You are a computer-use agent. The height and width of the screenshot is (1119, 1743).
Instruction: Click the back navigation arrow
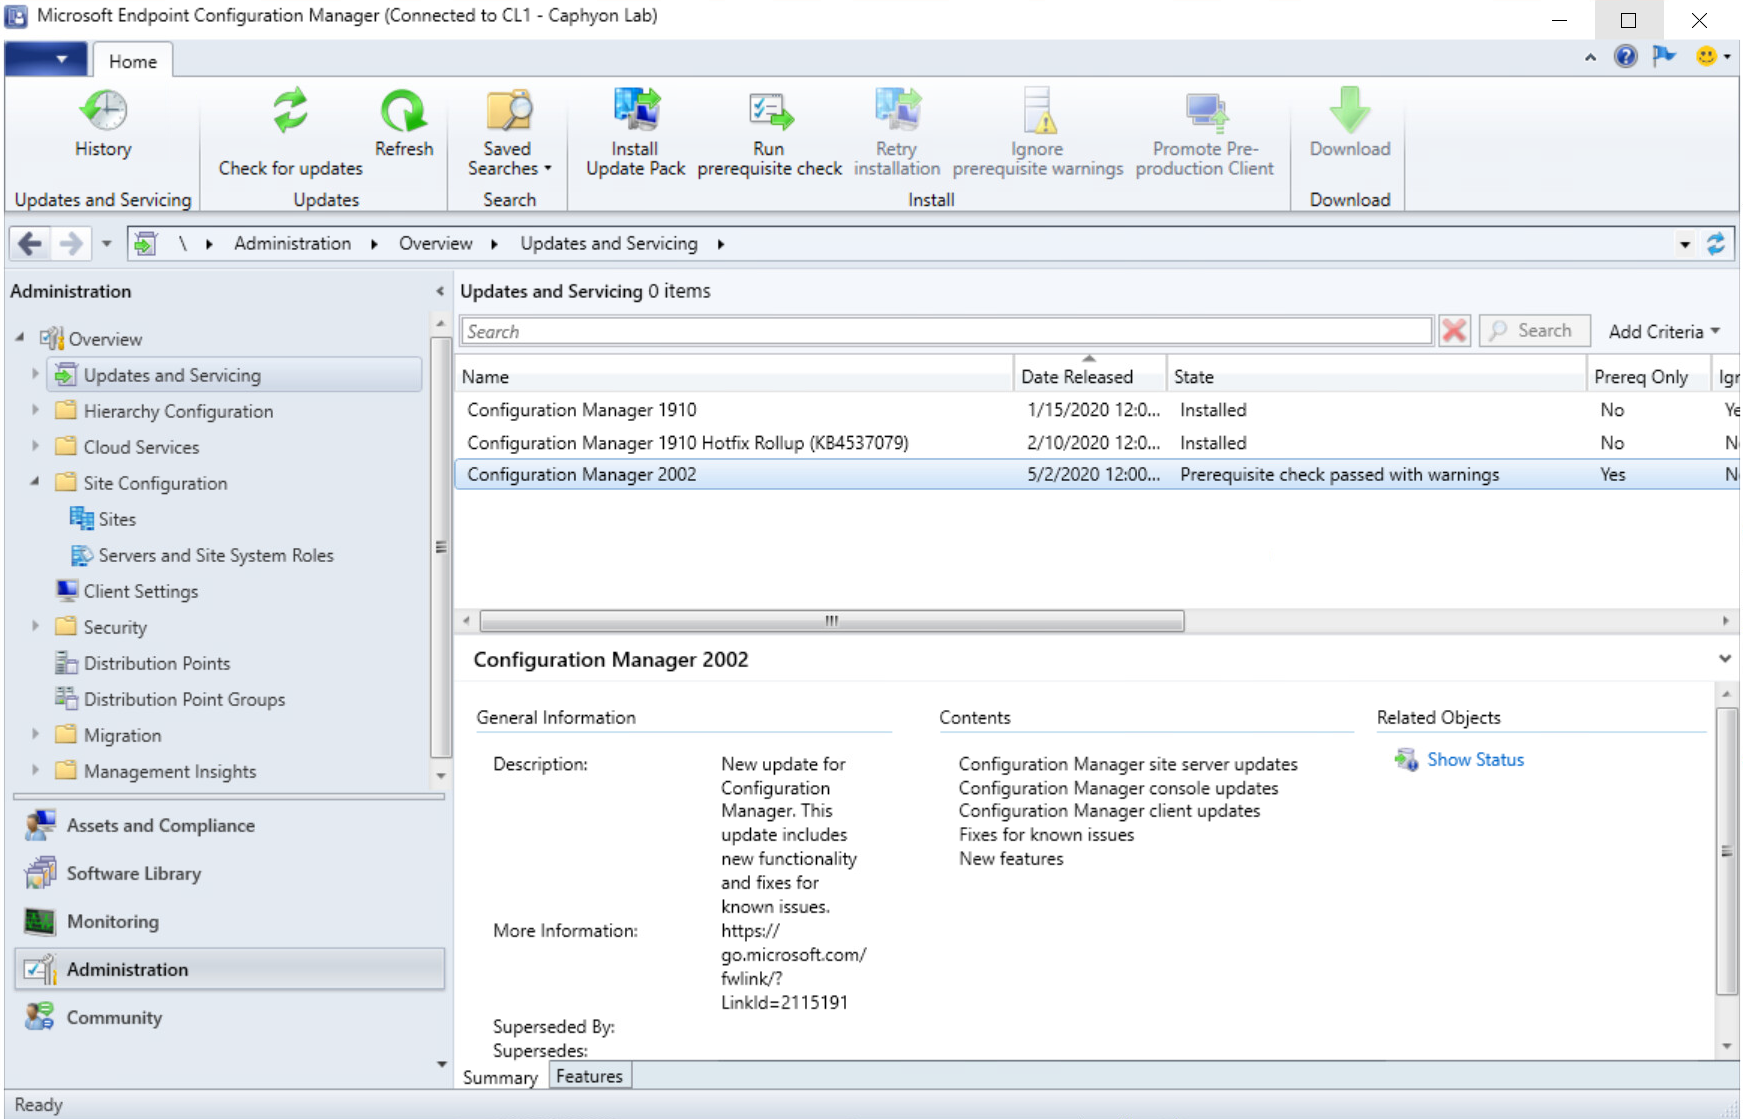coord(30,243)
